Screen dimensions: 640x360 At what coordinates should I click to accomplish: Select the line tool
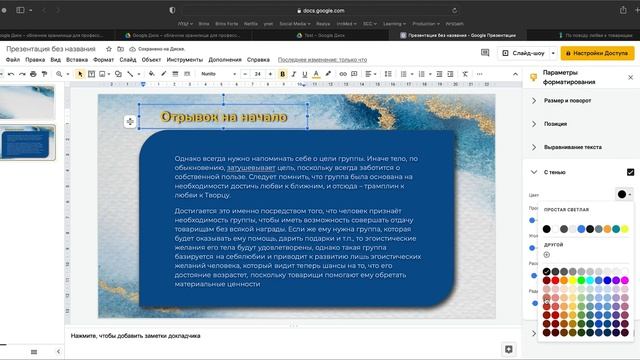pos(130,74)
